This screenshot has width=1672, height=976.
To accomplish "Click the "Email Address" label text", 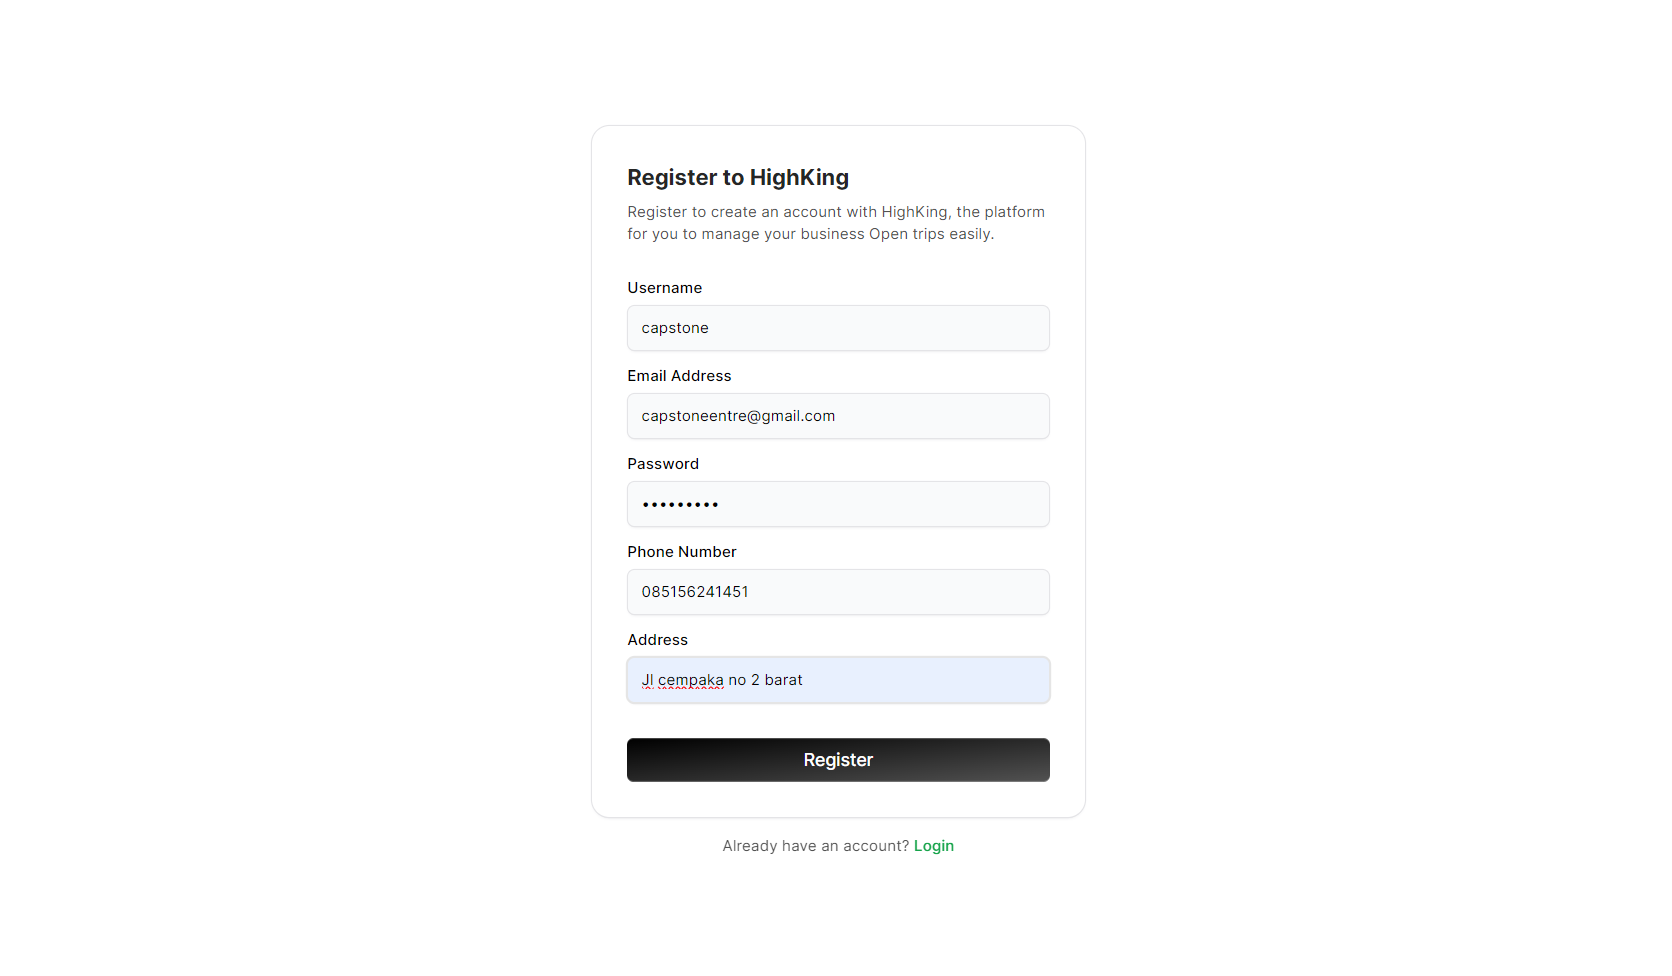I will [679, 376].
